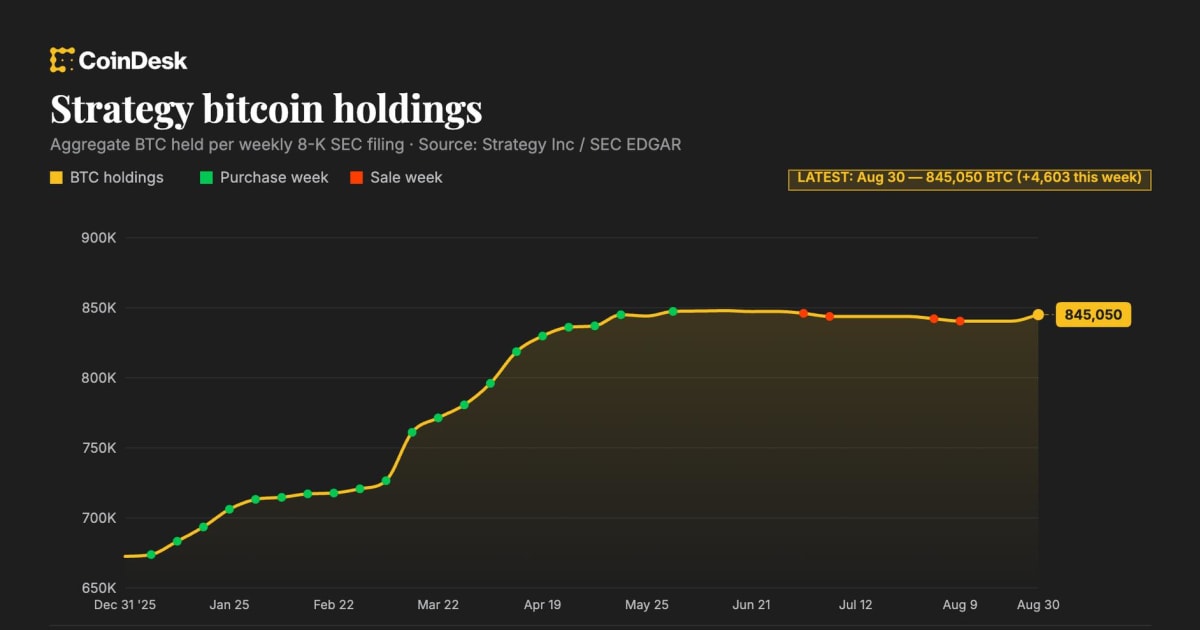Image resolution: width=1200 pixels, height=630 pixels.
Task: Click the 850K y-axis label
Action: 98,308
